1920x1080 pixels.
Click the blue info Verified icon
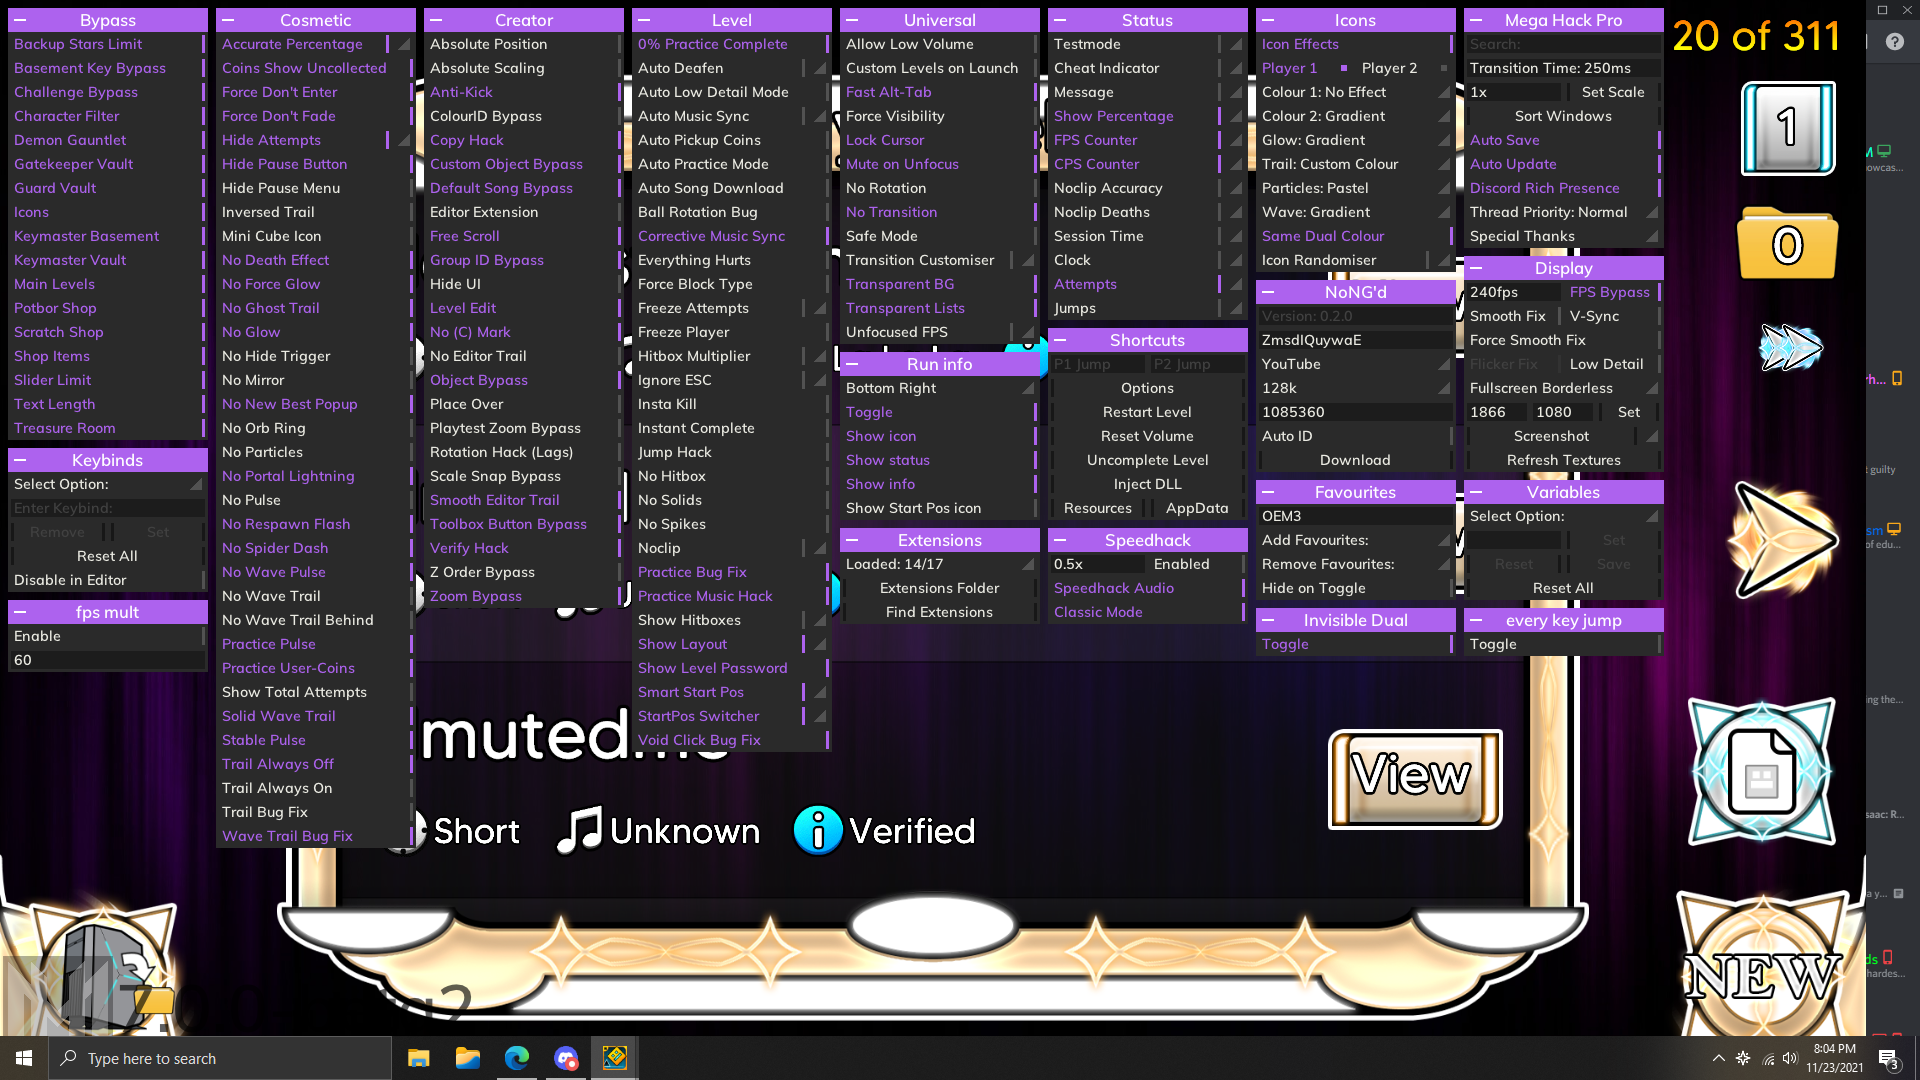point(817,831)
